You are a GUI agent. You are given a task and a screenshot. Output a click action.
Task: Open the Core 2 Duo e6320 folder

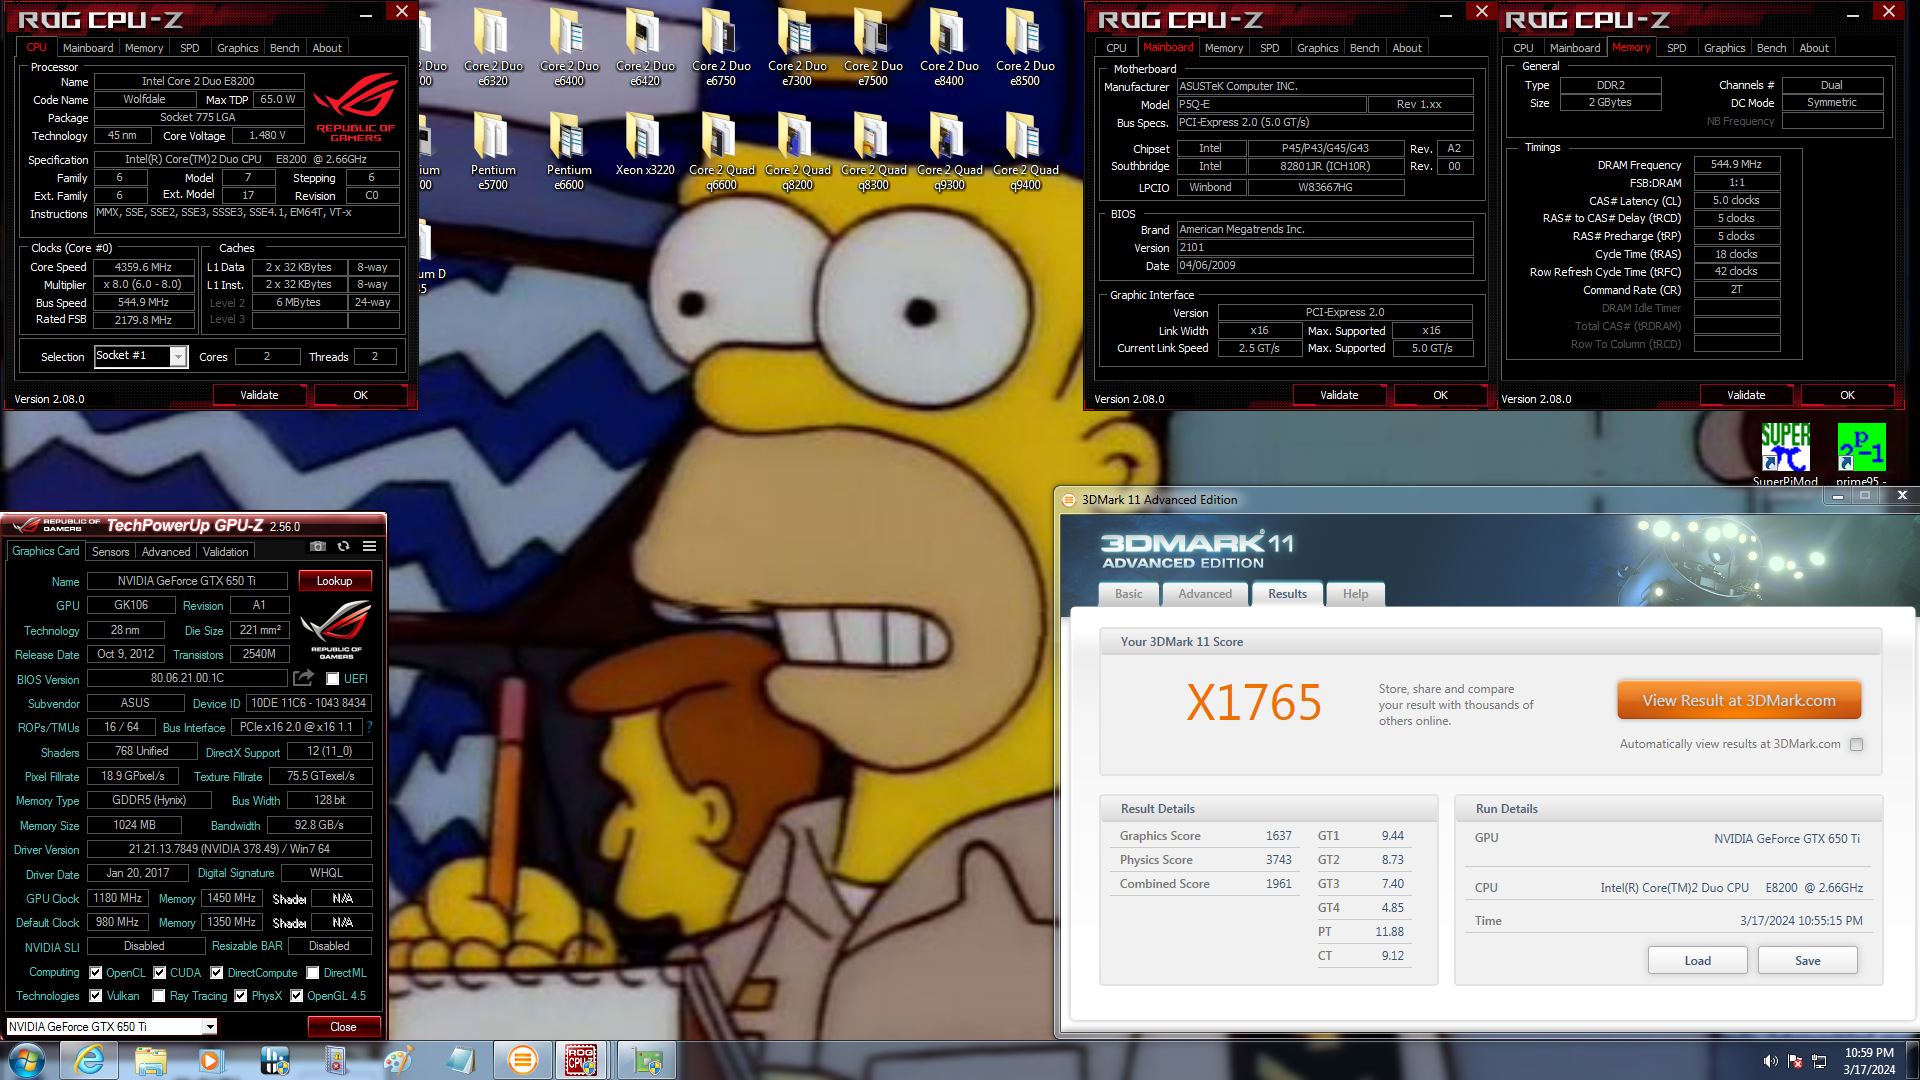[493, 46]
